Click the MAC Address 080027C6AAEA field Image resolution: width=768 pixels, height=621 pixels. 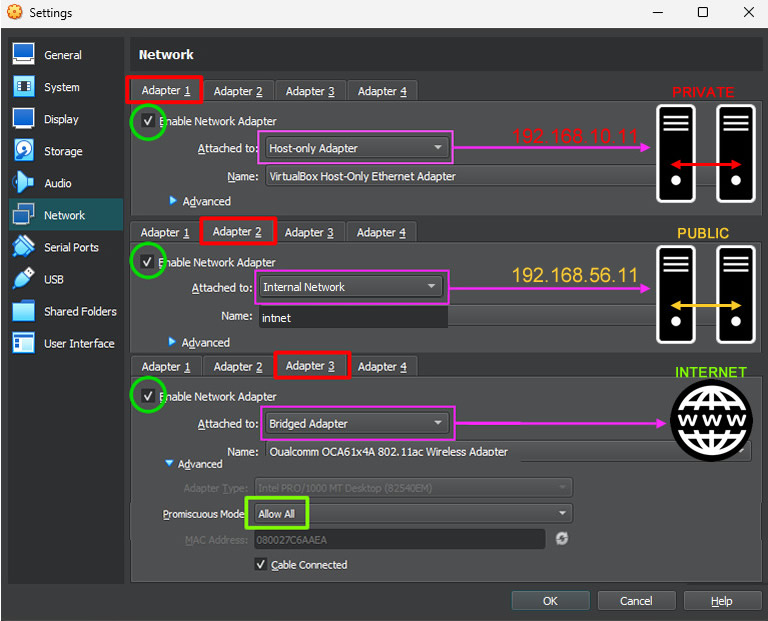click(400, 540)
